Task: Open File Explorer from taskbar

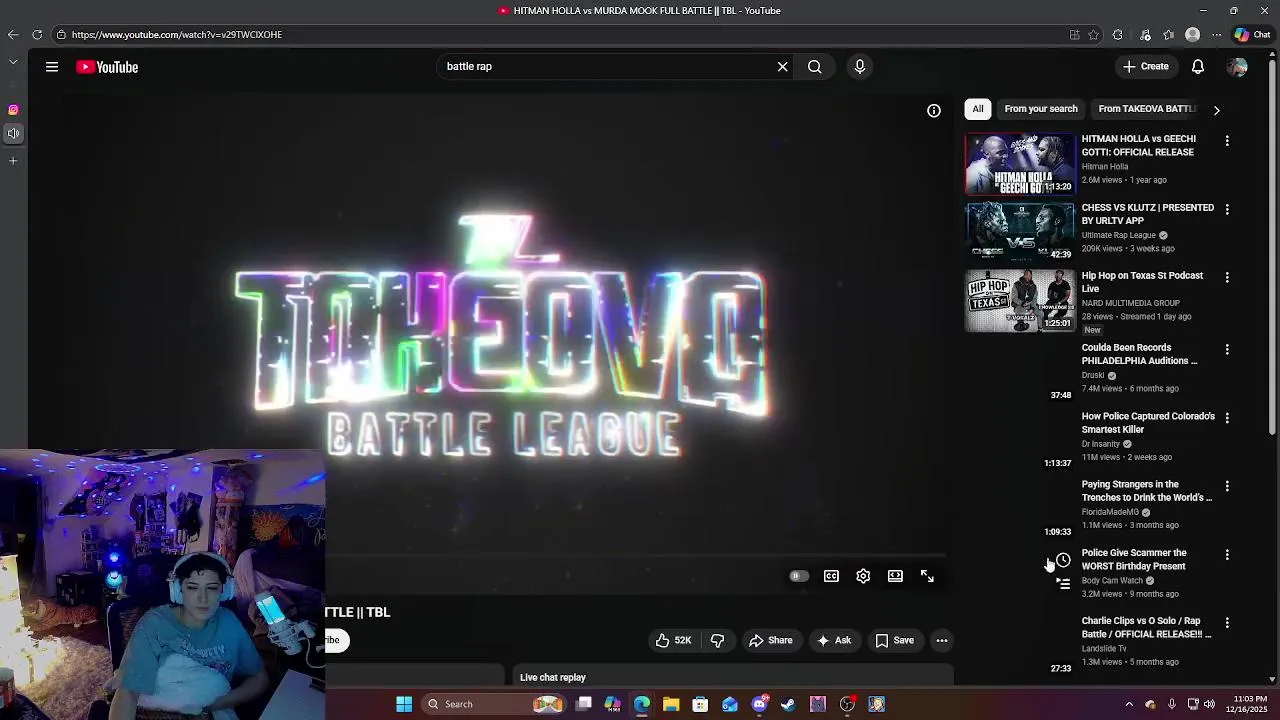Action: (671, 704)
